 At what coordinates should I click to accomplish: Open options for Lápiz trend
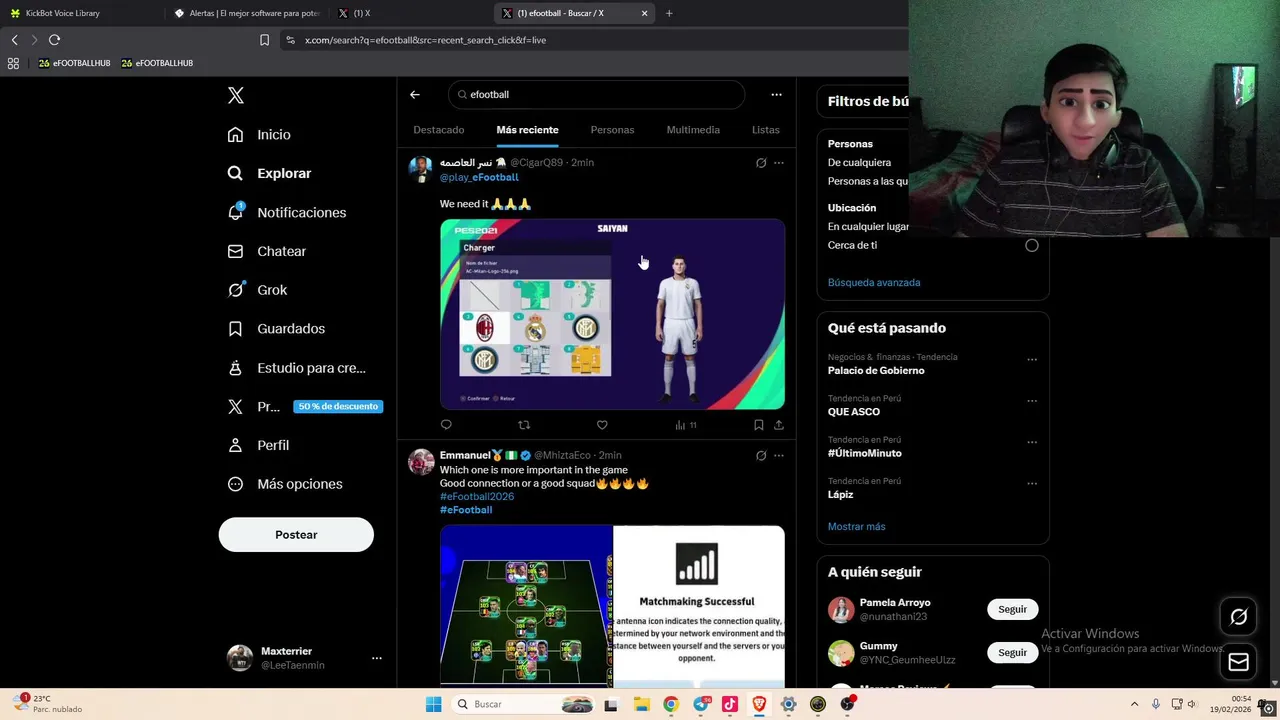[x=1032, y=484]
